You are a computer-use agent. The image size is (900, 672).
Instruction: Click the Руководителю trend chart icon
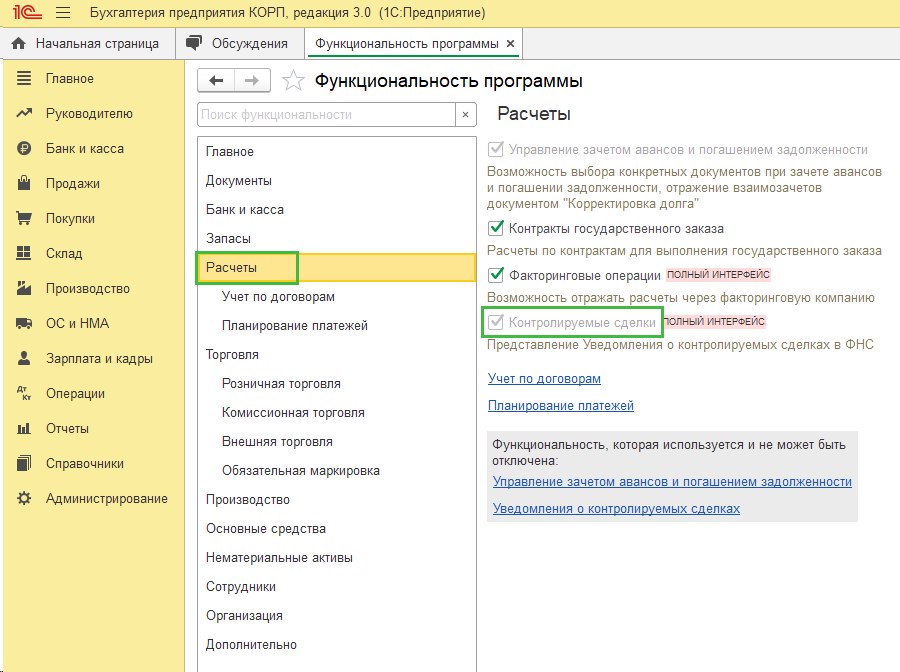24,113
